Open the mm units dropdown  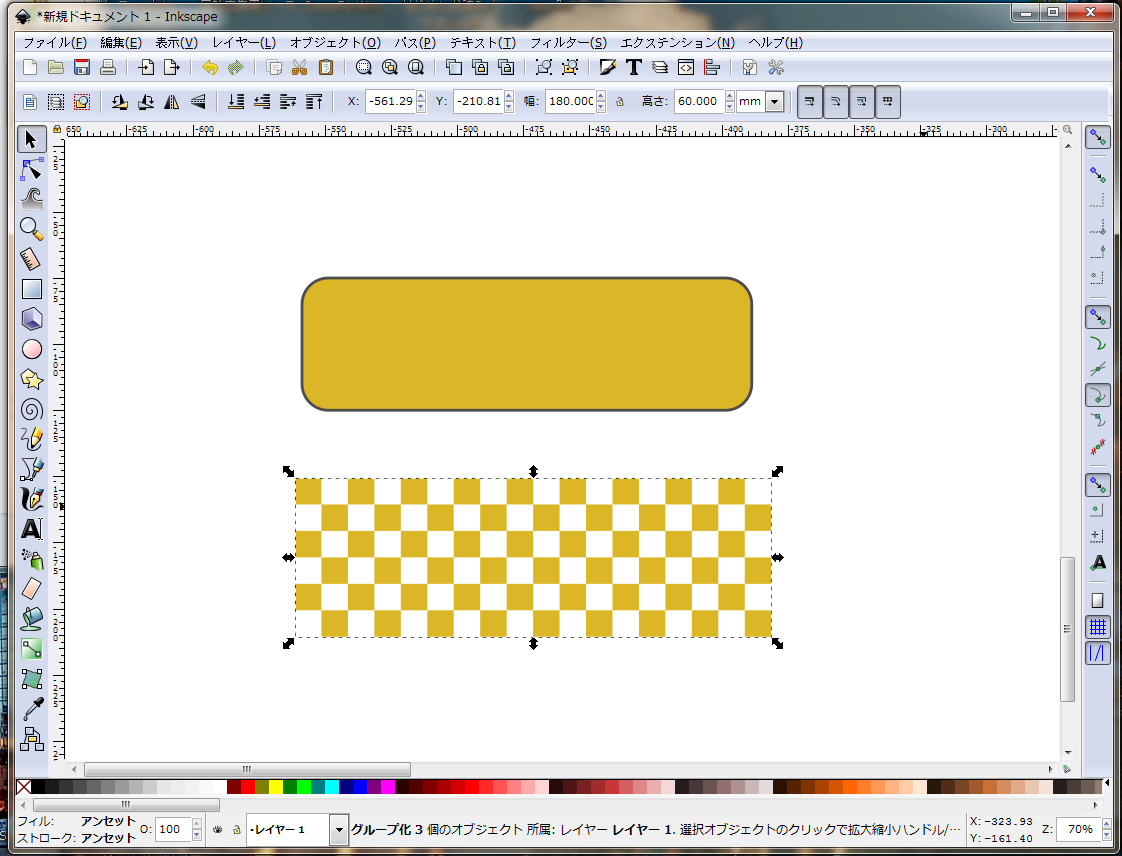pos(773,101)
